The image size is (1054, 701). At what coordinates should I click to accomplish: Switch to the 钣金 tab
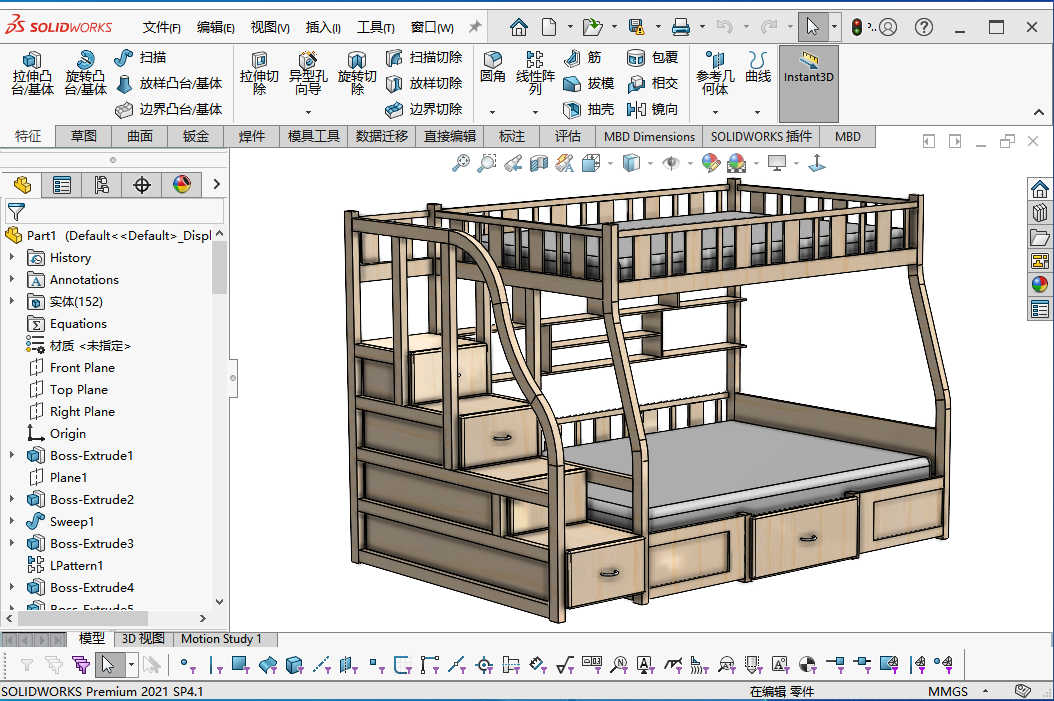pos(196,136)
